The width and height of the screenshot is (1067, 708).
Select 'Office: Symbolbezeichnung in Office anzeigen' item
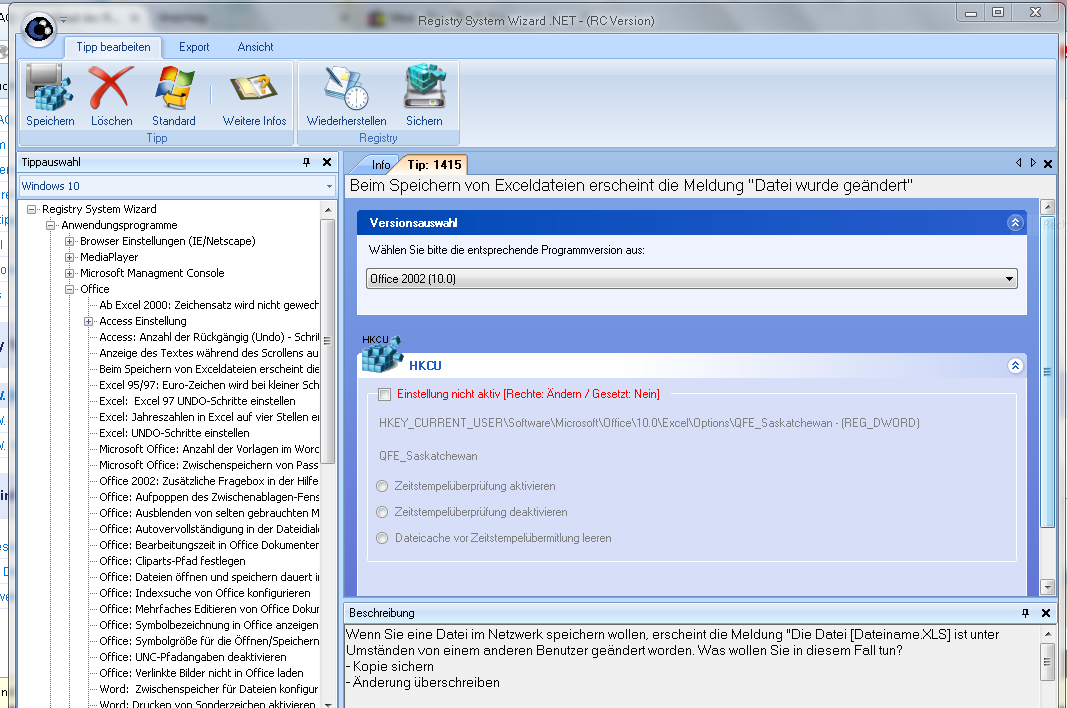(209, 625)
